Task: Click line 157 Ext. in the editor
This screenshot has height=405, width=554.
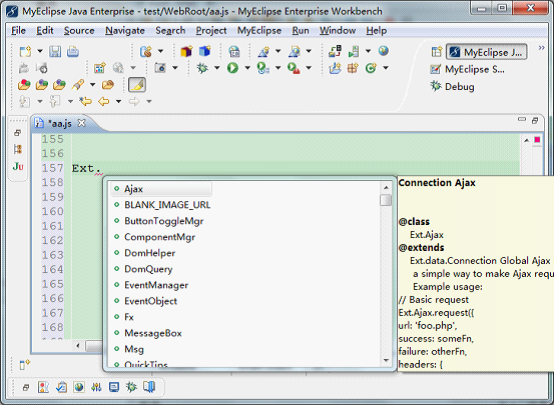Action: click(x=86, y=168)
